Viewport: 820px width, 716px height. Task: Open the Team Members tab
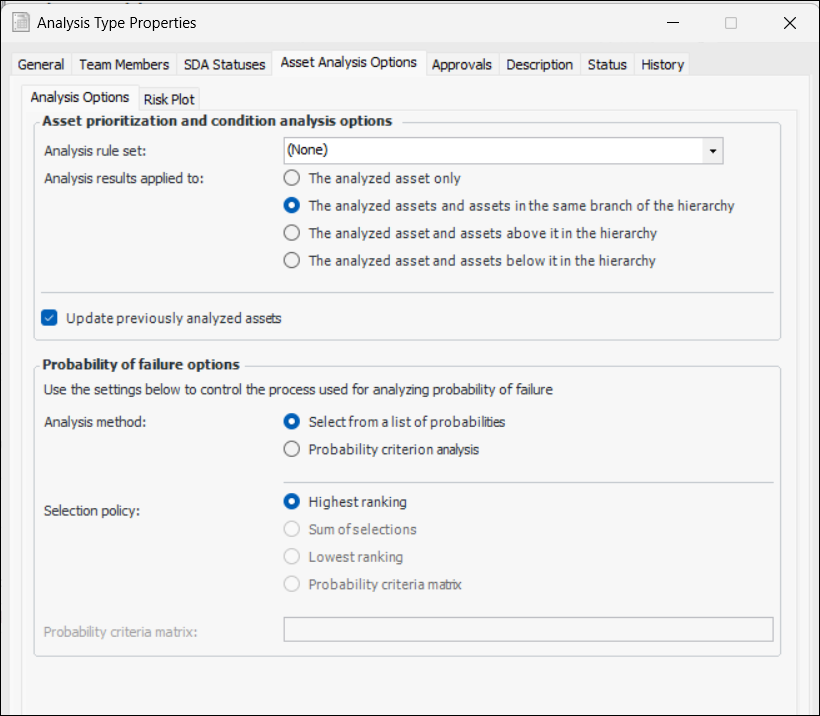pos(124,64)
